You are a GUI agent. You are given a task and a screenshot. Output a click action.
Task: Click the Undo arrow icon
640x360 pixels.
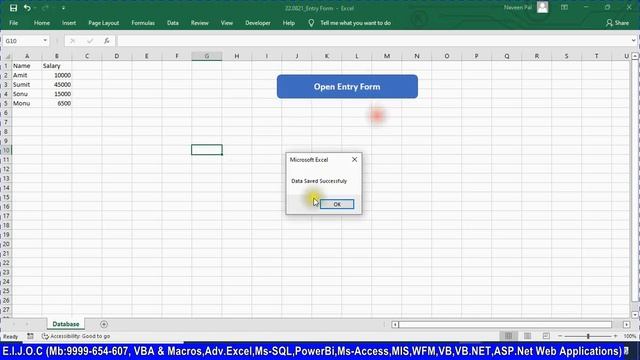27,8
